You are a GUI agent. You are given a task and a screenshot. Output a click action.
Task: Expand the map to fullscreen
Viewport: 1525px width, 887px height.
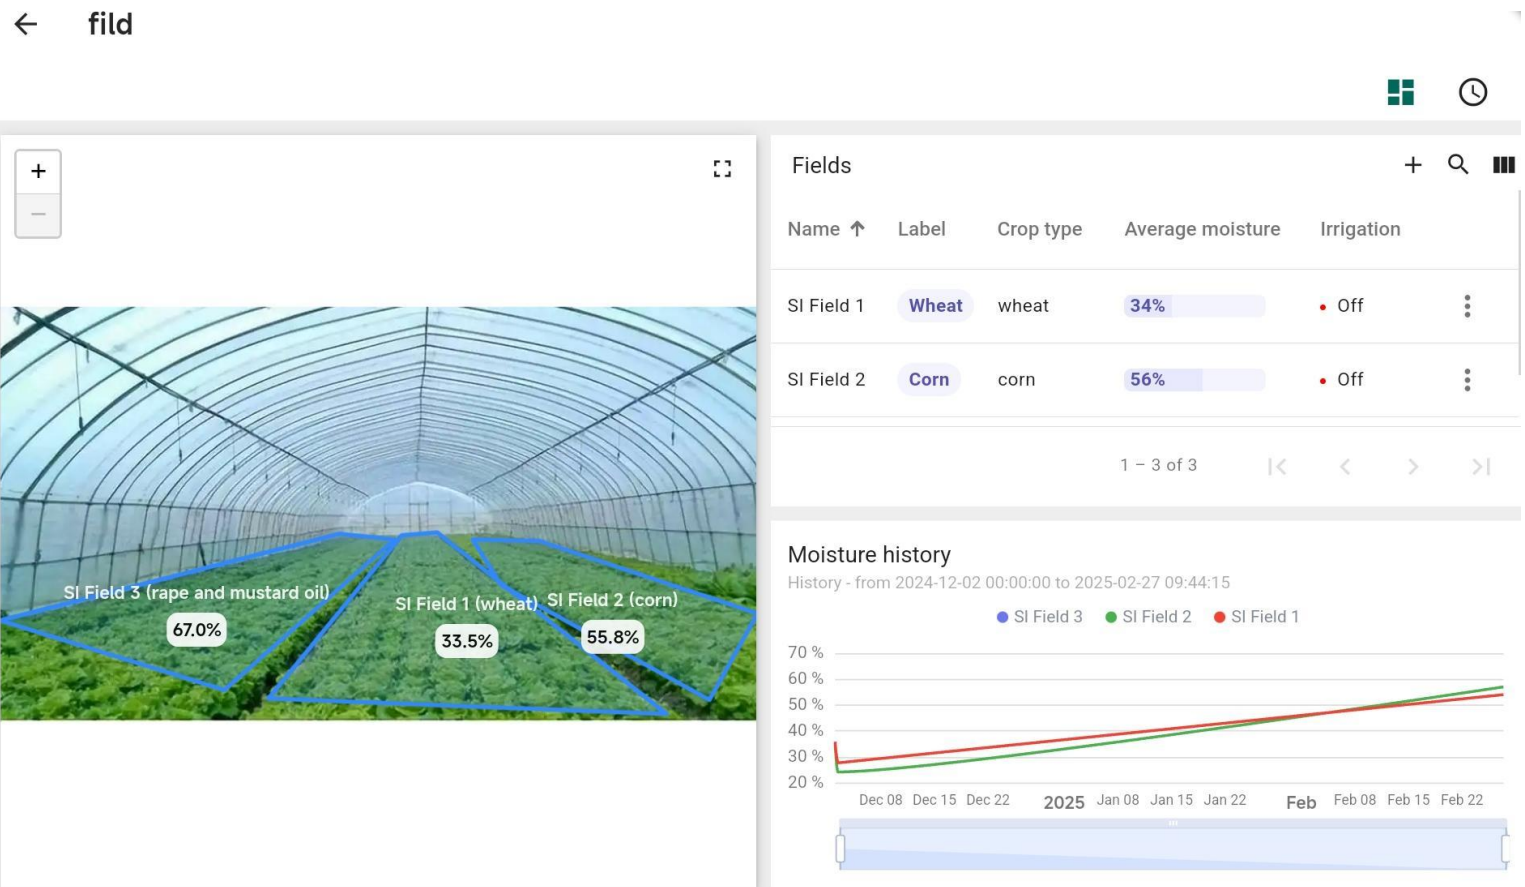pos(722,169)
